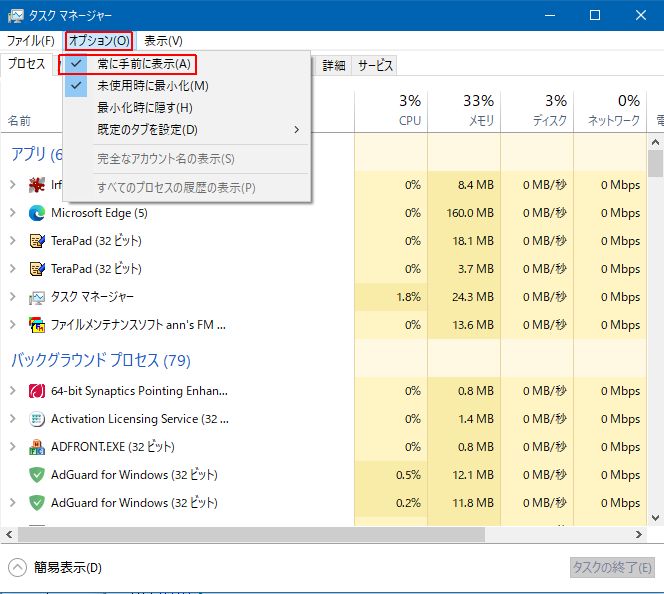This screenshot has width=664, height=594.
Task: Sort by the メモリ column header
Action: click(x=464, y=110)
